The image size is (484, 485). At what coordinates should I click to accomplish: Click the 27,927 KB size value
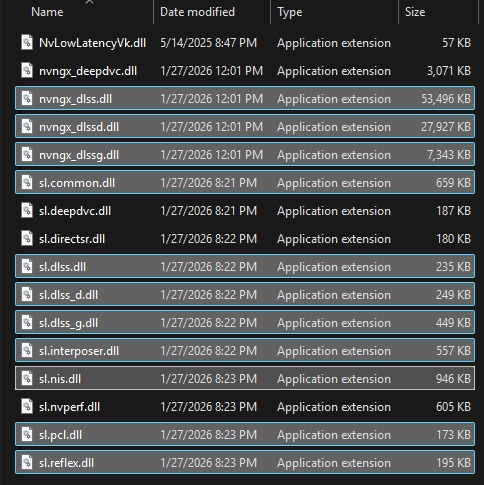point(446,127)
